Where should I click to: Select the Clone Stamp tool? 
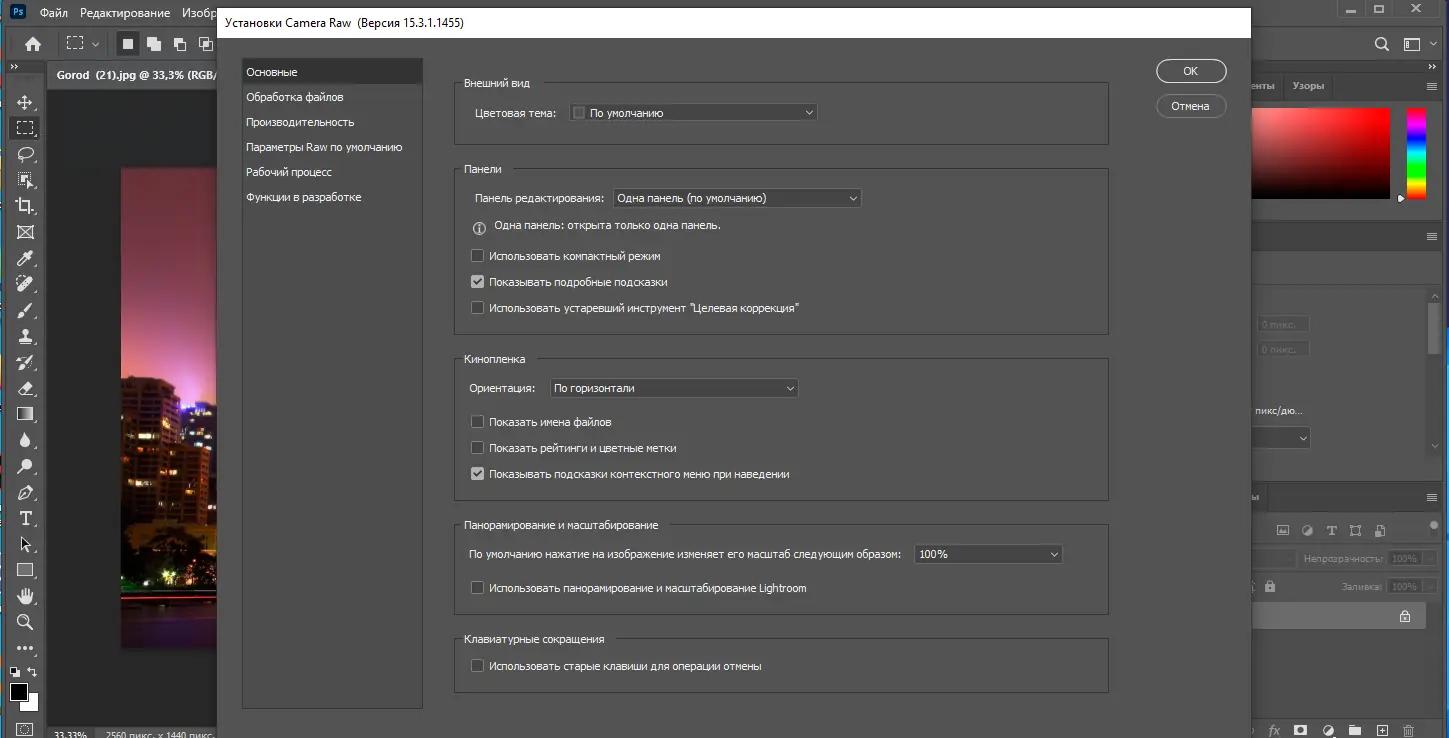[x=25, y=336]
